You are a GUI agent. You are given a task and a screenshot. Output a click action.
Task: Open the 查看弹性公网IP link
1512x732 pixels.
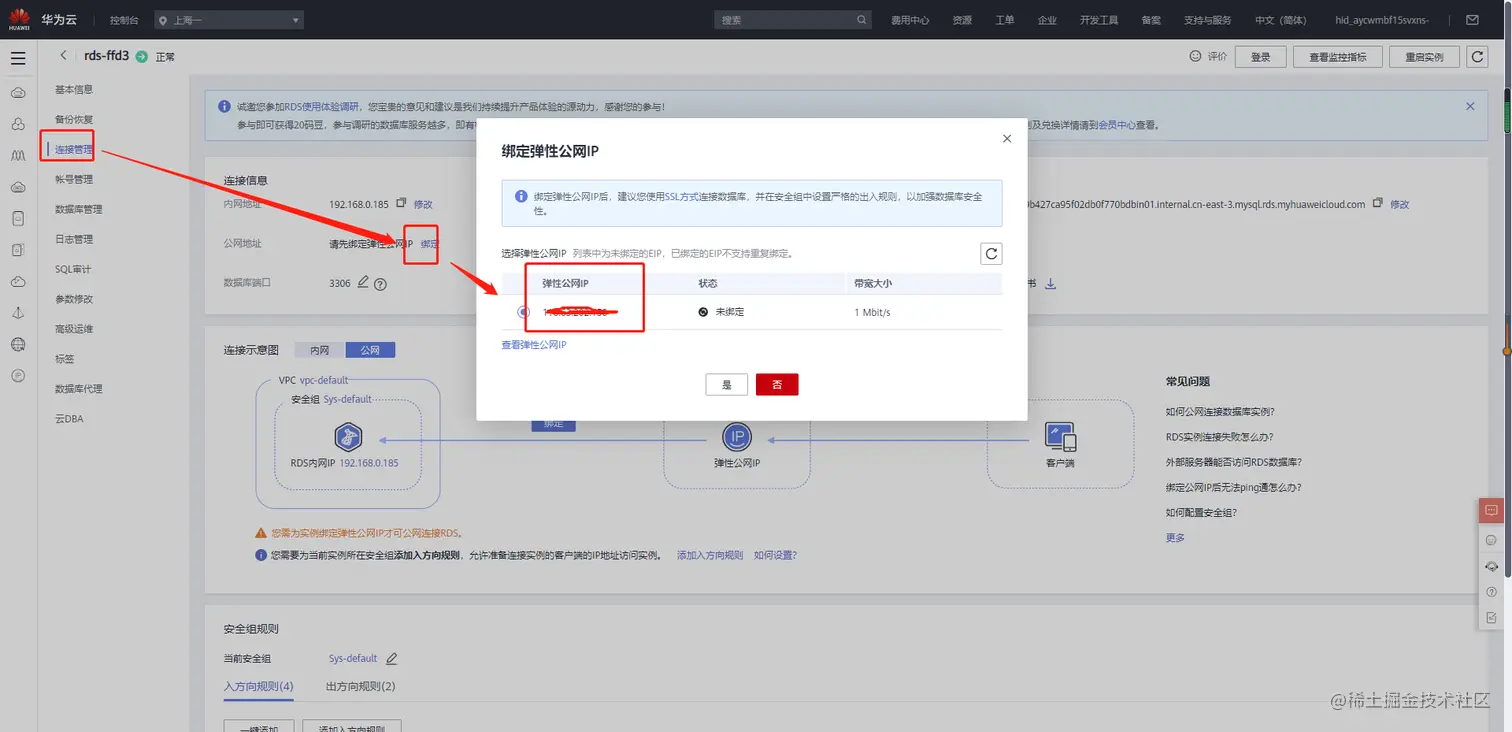pos(534,343)
